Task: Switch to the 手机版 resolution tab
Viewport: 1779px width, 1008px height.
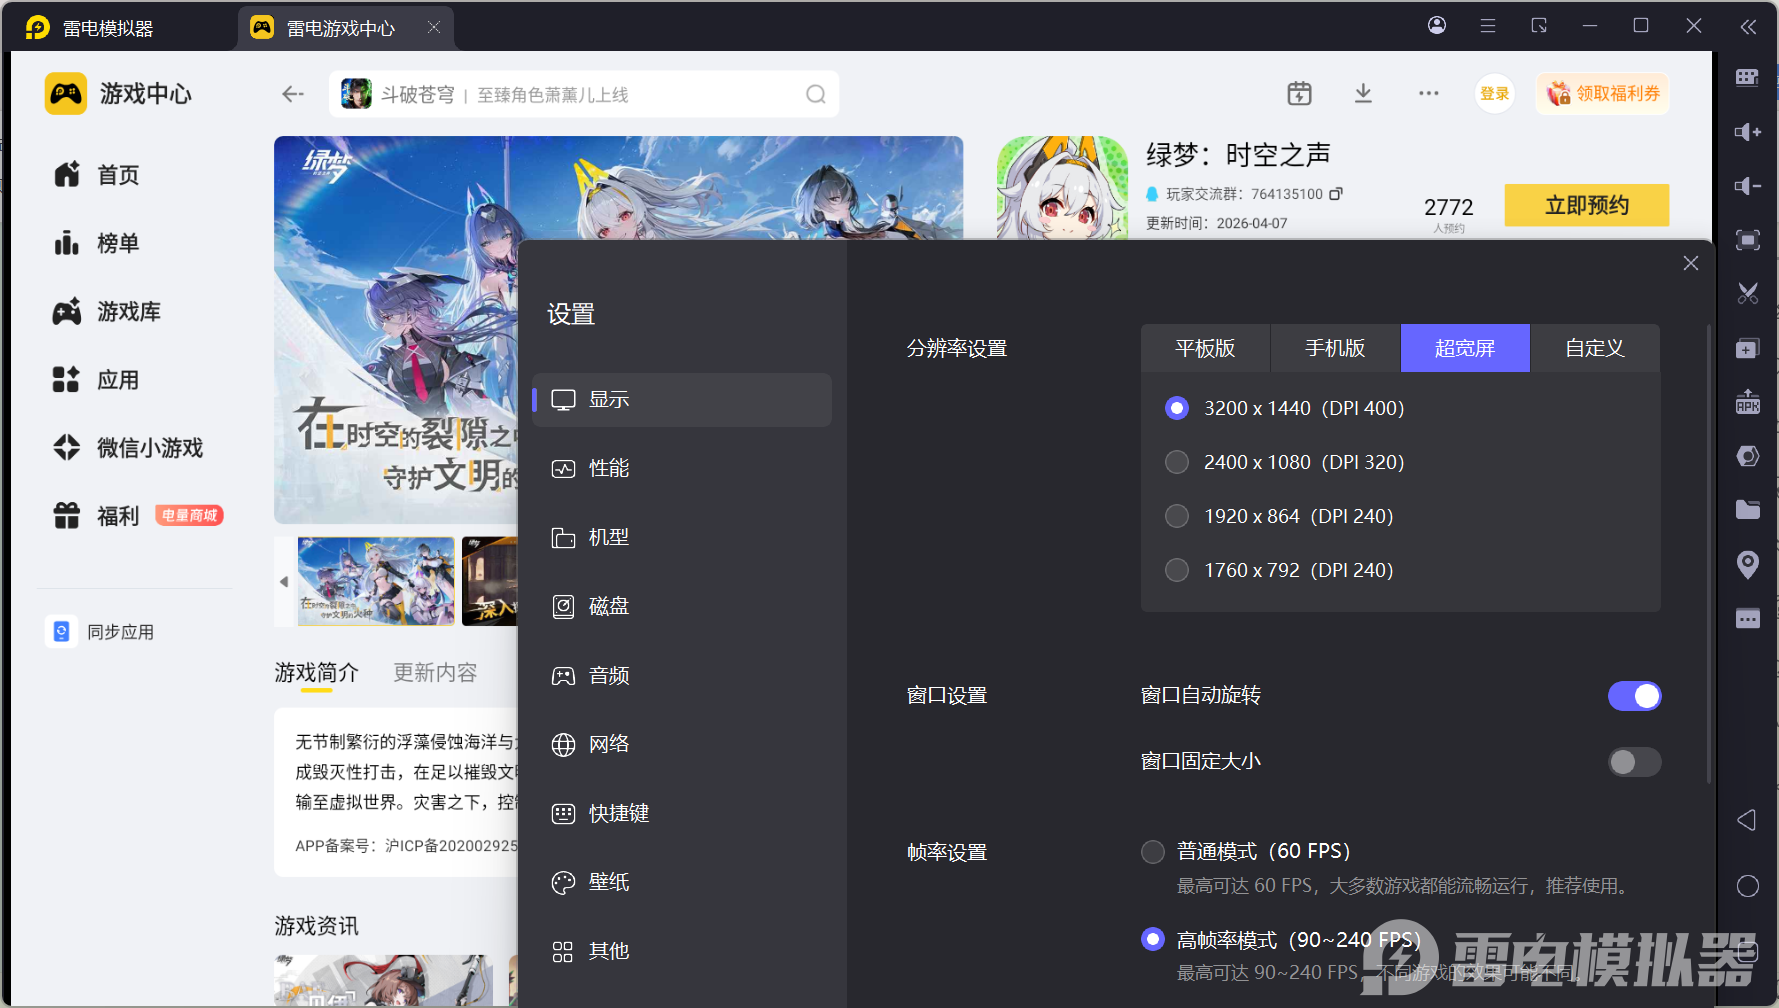Action: (1335, 348)
